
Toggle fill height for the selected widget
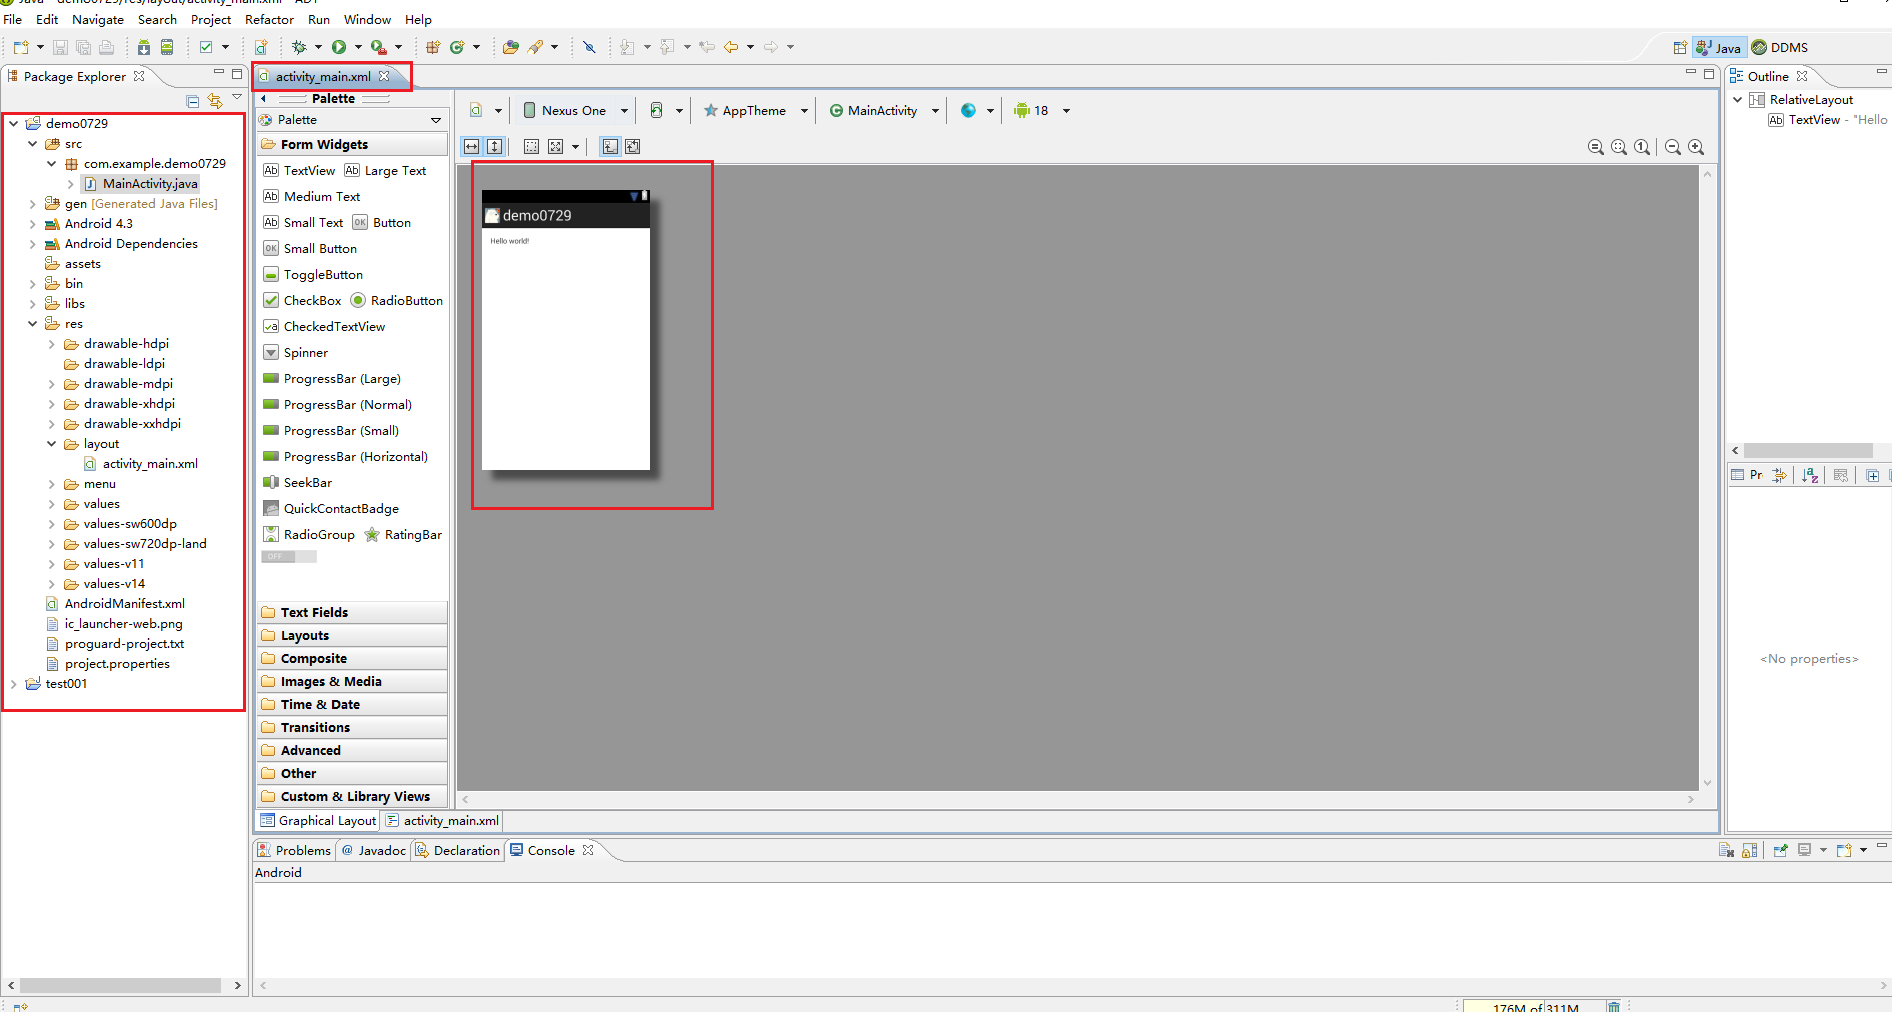496,146
